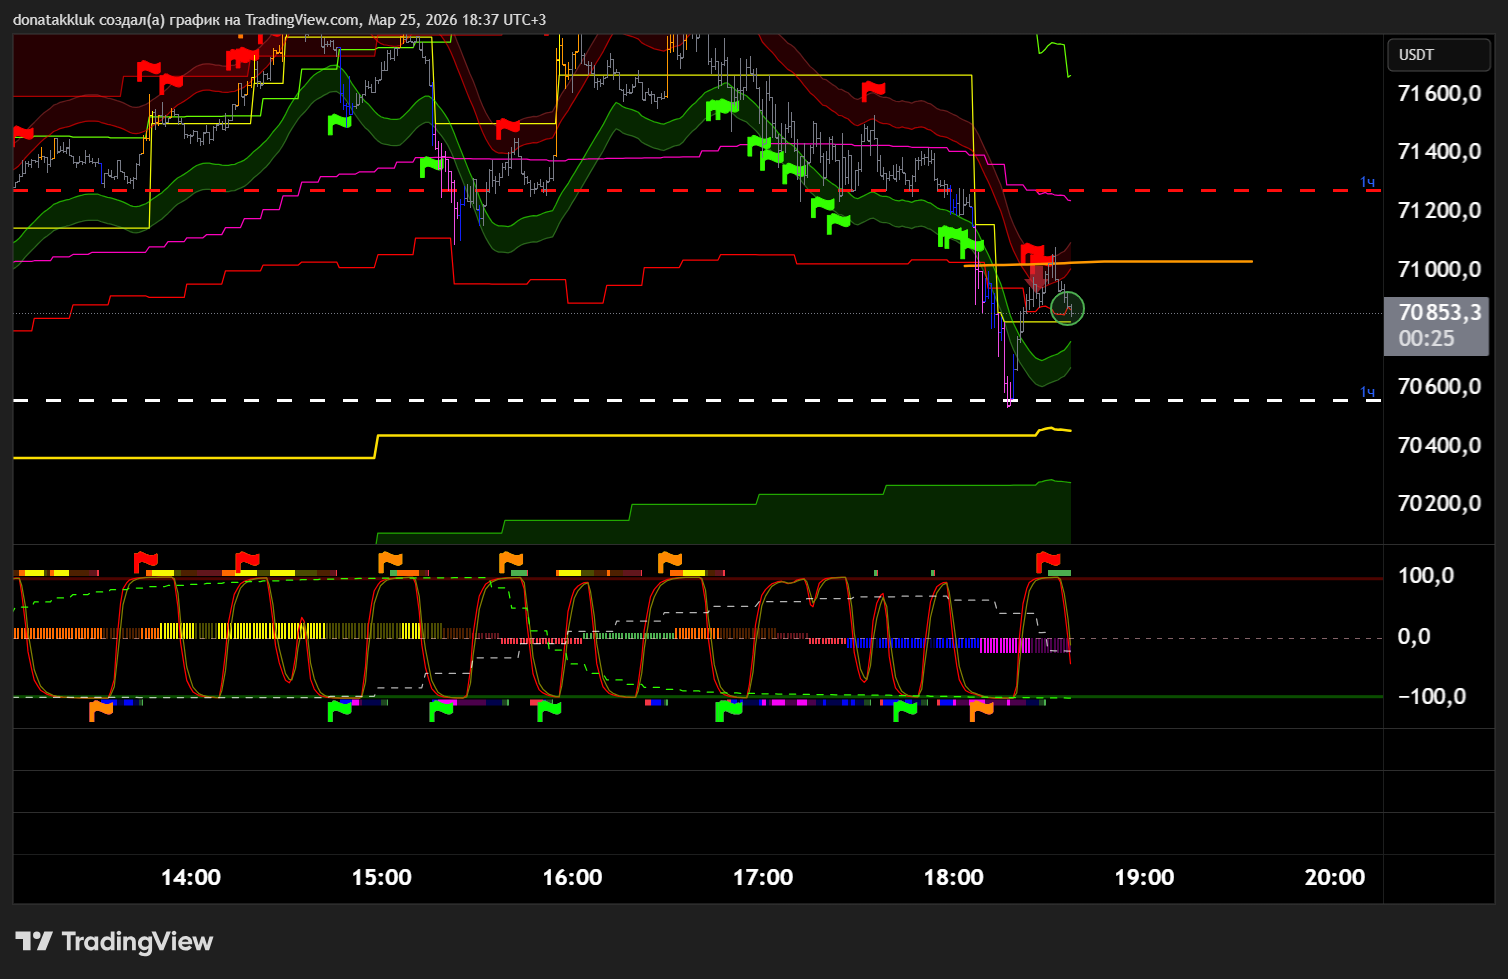Click the 14:00 mark on the time axis

pyautogui.click(x=191, y=878)
